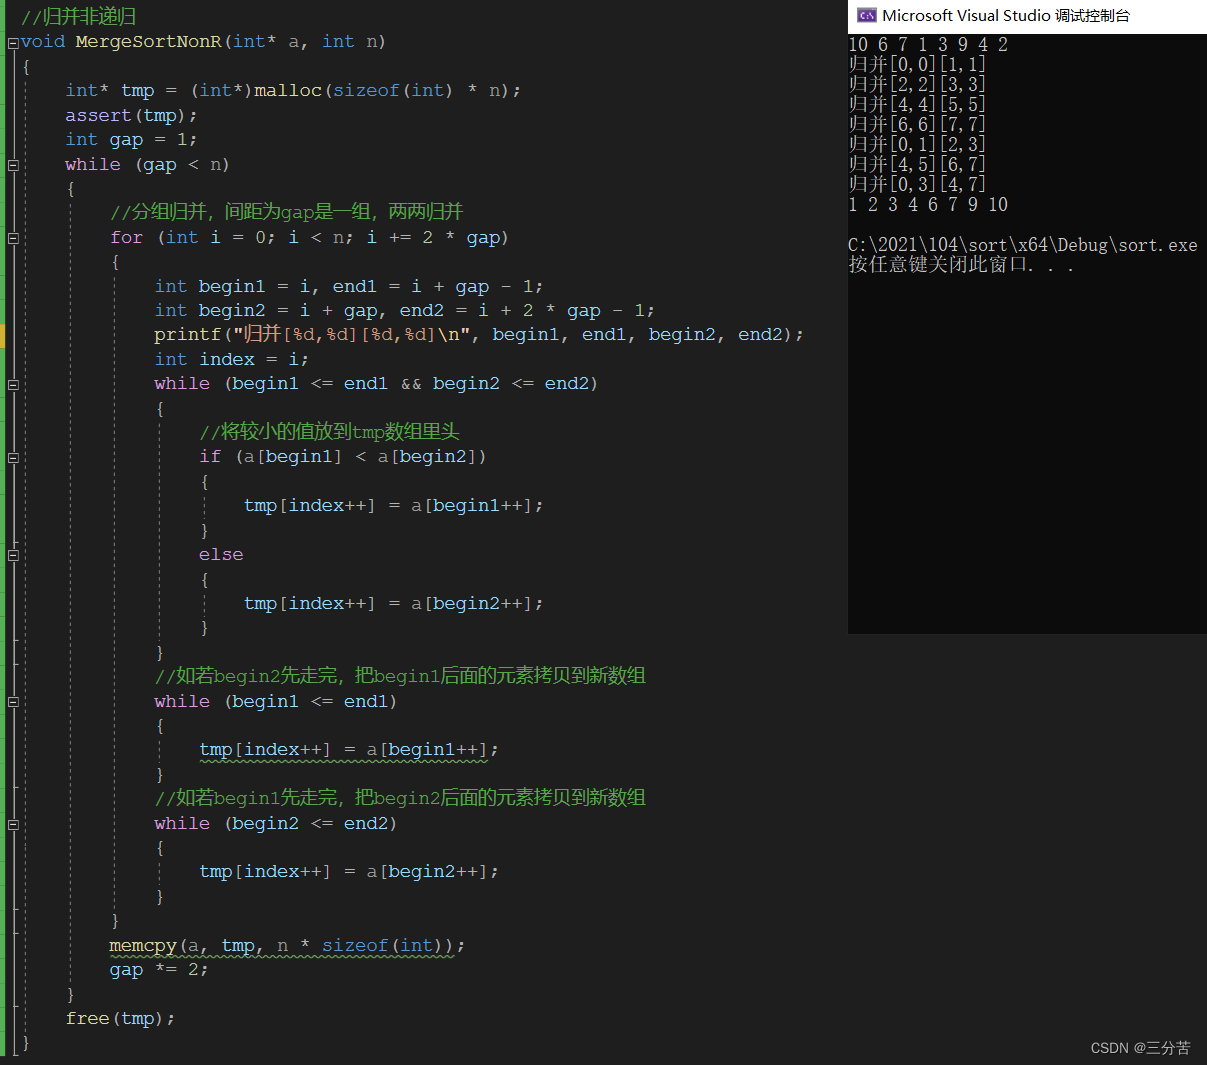This screenshot has height=1065, width=1207.
Task: Click the 'Microsoft Visual Studio 调试控制台' title
Action: pyautogui.click(x=1006, y=15)
